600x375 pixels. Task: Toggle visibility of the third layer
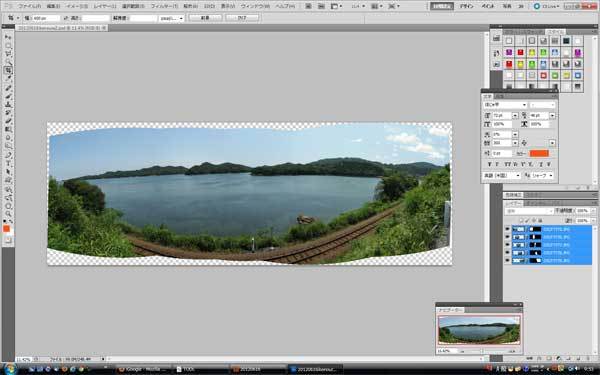coord(507,245)
